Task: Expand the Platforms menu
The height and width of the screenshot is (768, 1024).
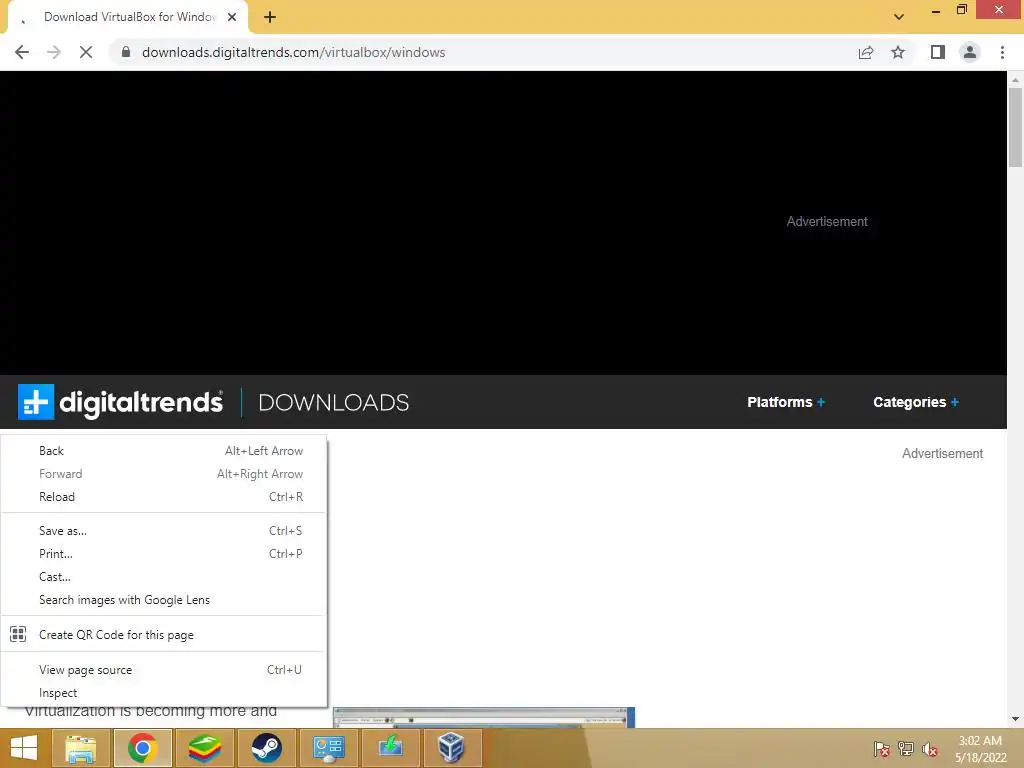Action: click(786, 402)
